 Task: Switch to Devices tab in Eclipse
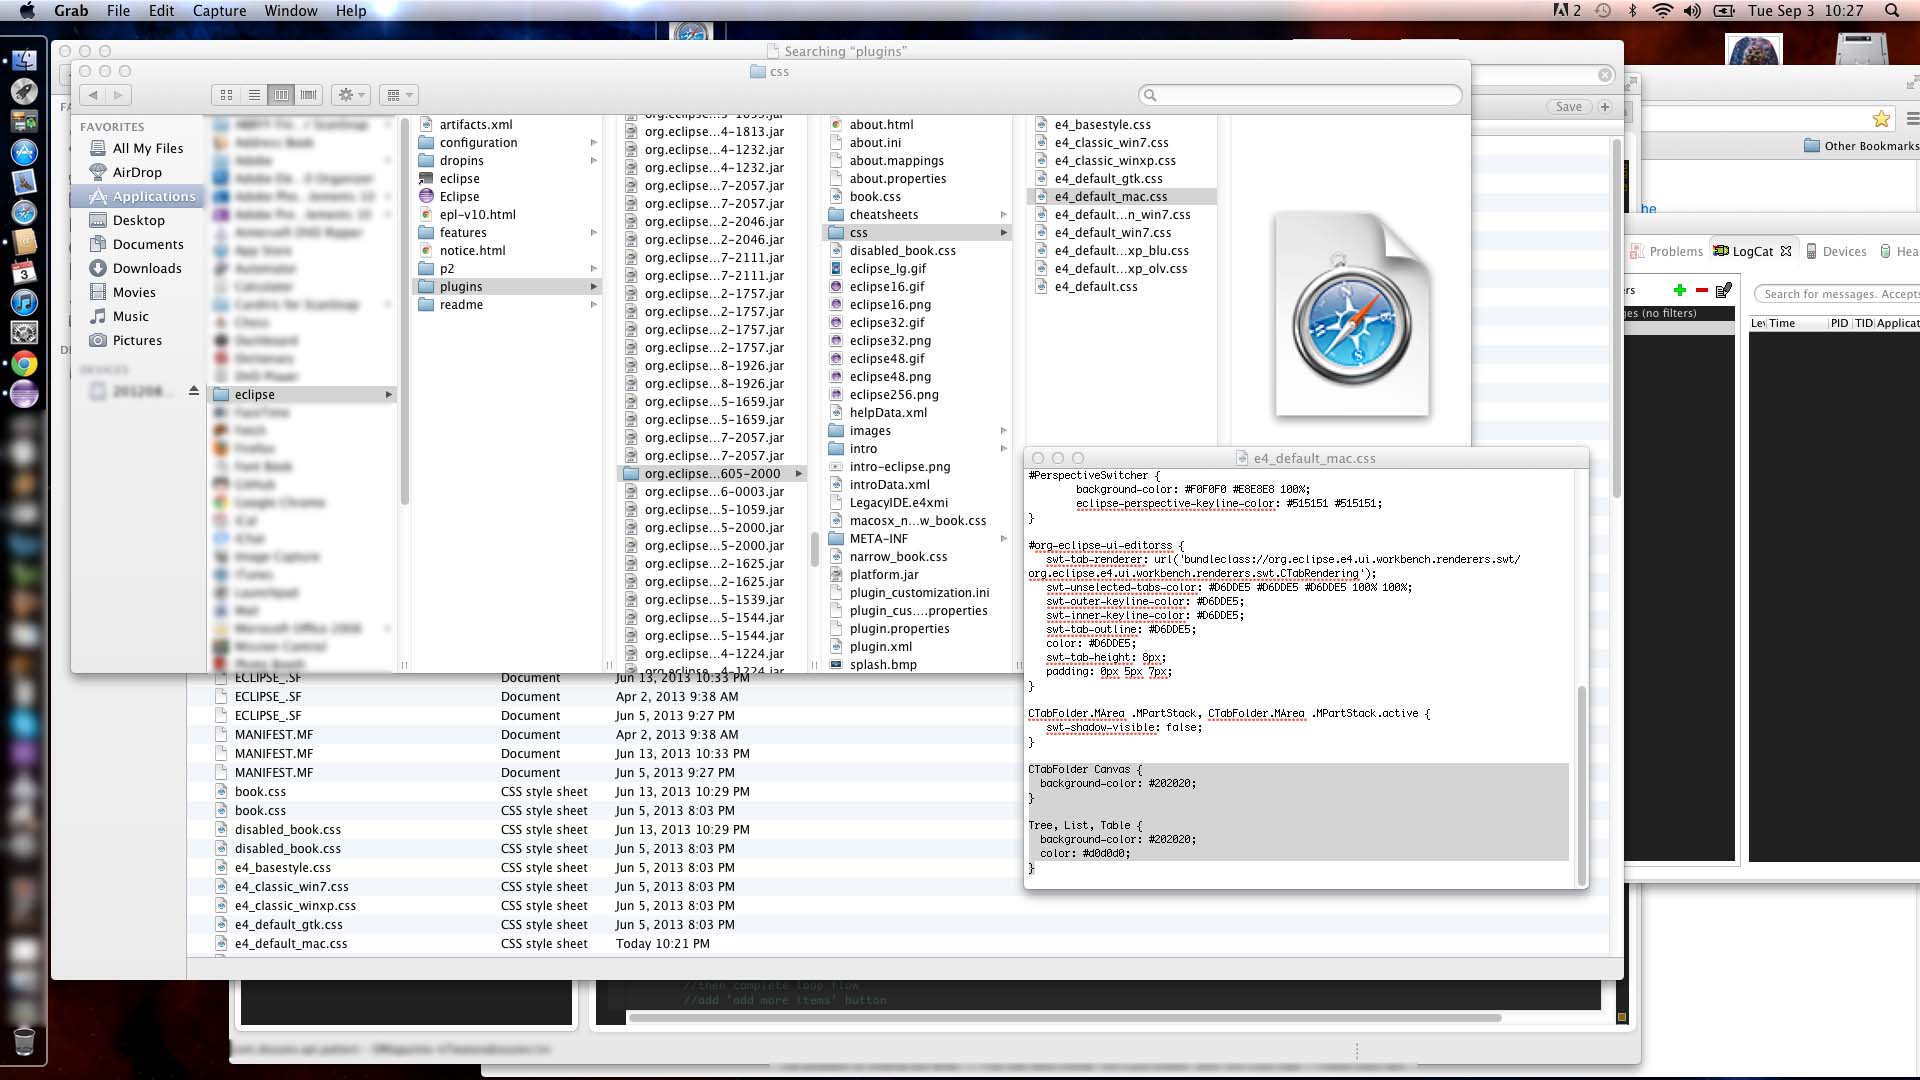pyautogui.click(x=1836, y=252)
